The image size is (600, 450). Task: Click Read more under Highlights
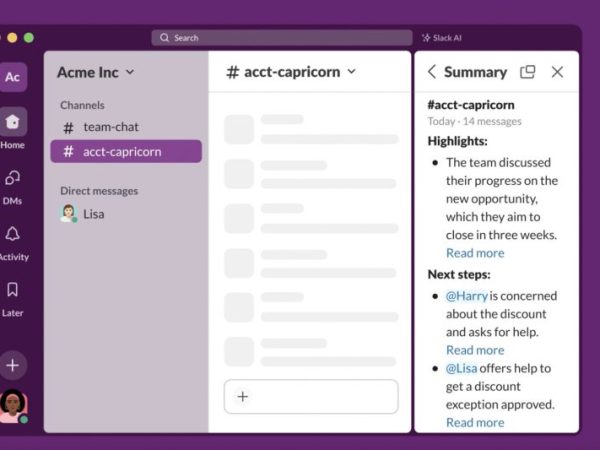click(475, 253)
